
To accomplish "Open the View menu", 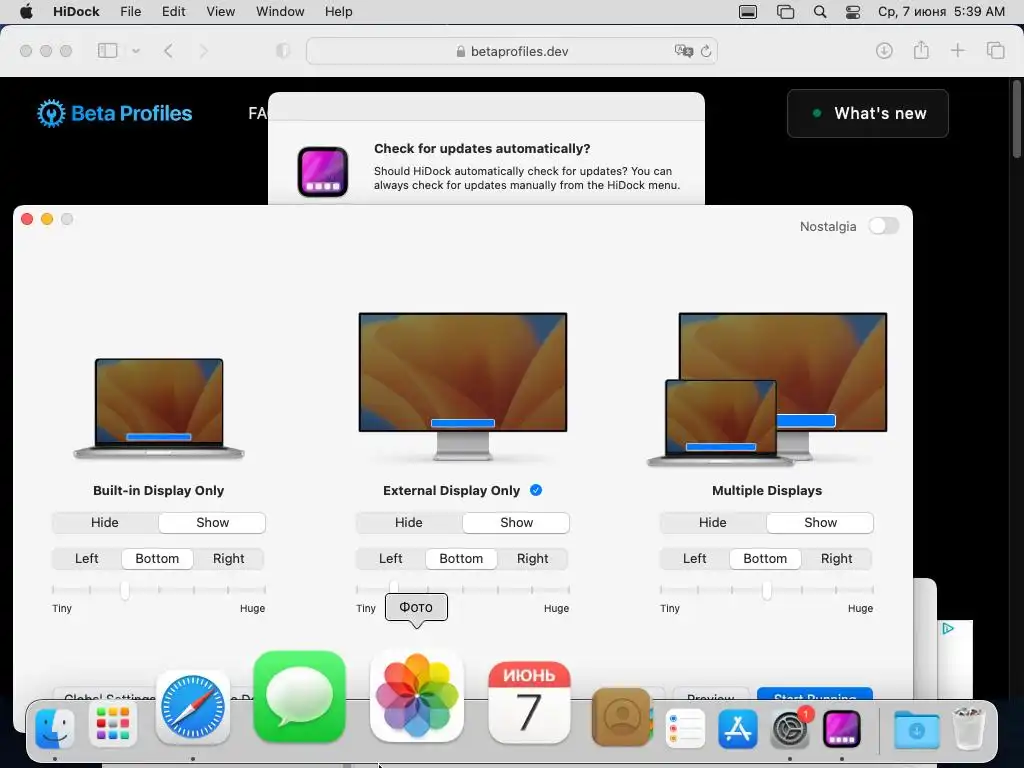I will (x=221, y=12).
